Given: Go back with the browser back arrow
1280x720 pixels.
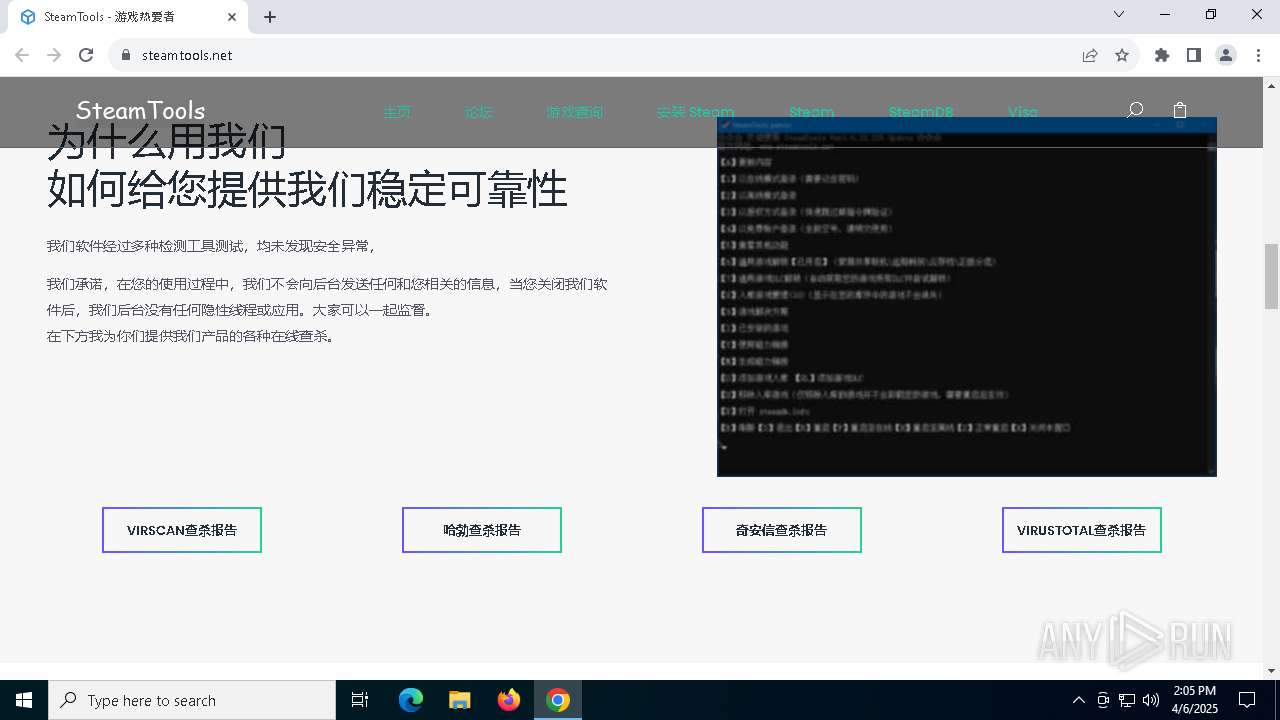Looking at the screenshot, I should [x=22, y=55].
